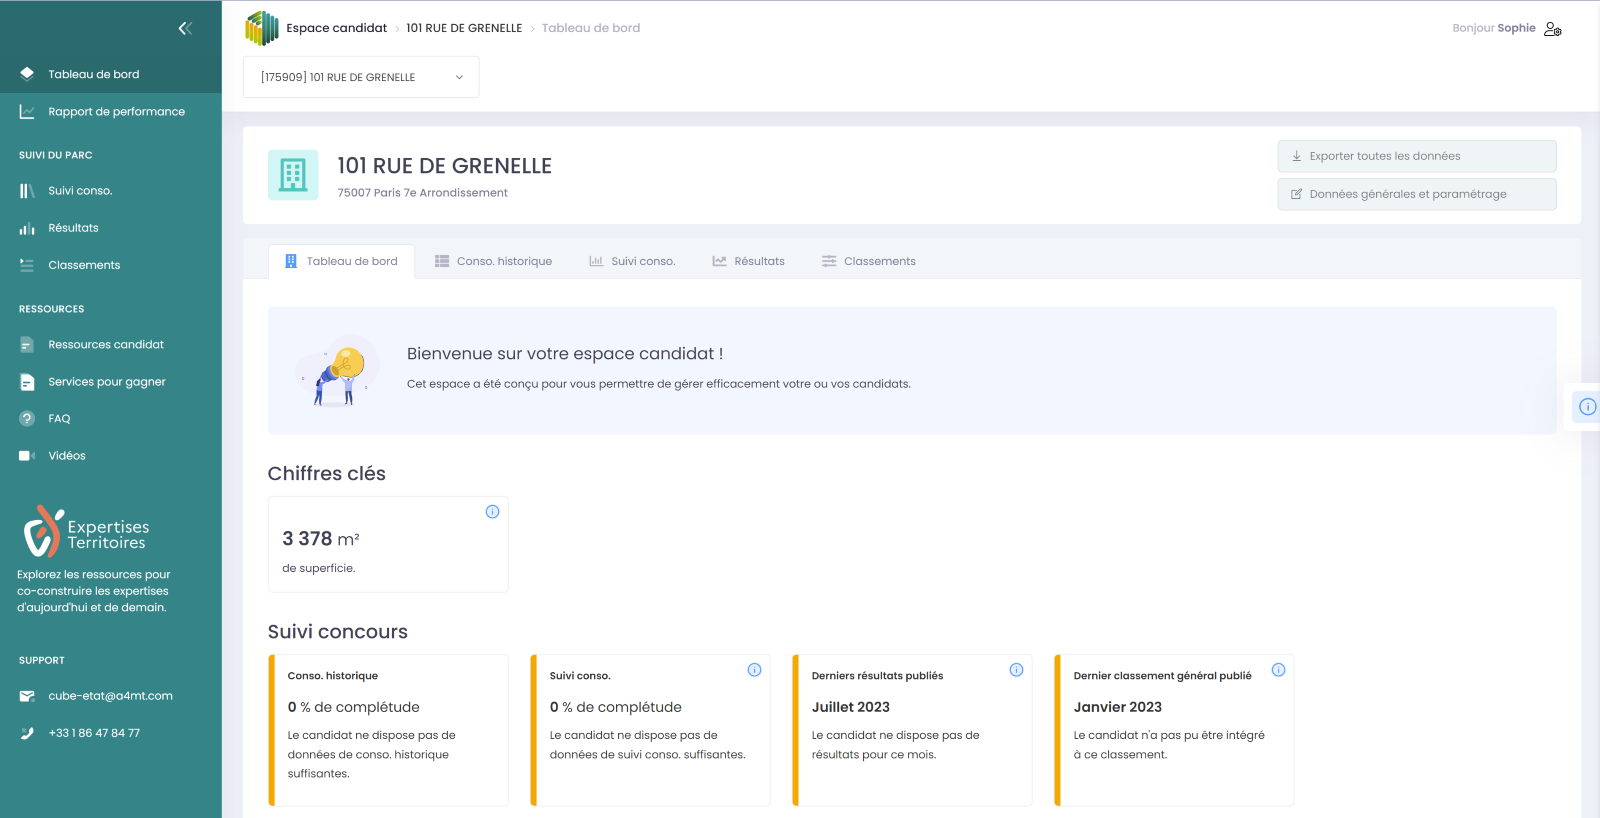The width and height of the screenshot is (1600, 818).
Task: Click the Services pour gagner file icon
Action: [27, 382]
